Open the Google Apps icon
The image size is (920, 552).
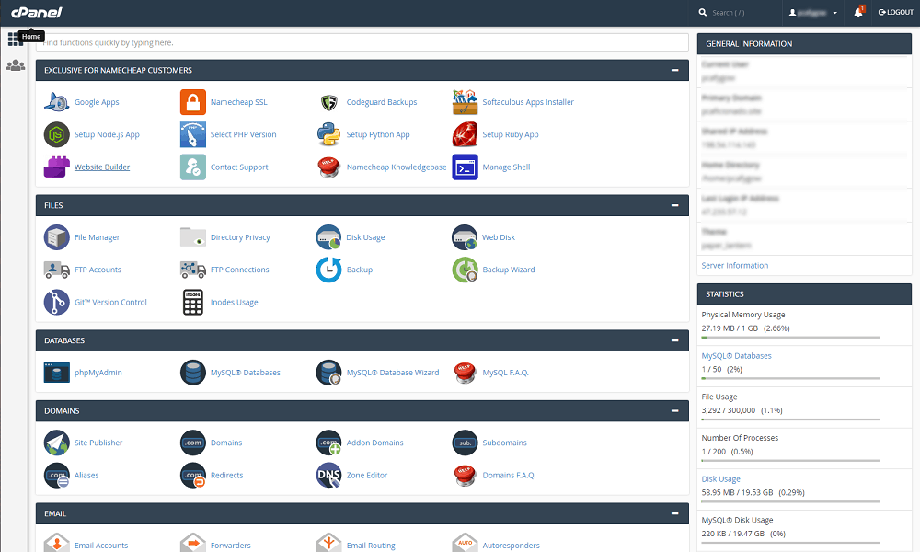(57, 102)
